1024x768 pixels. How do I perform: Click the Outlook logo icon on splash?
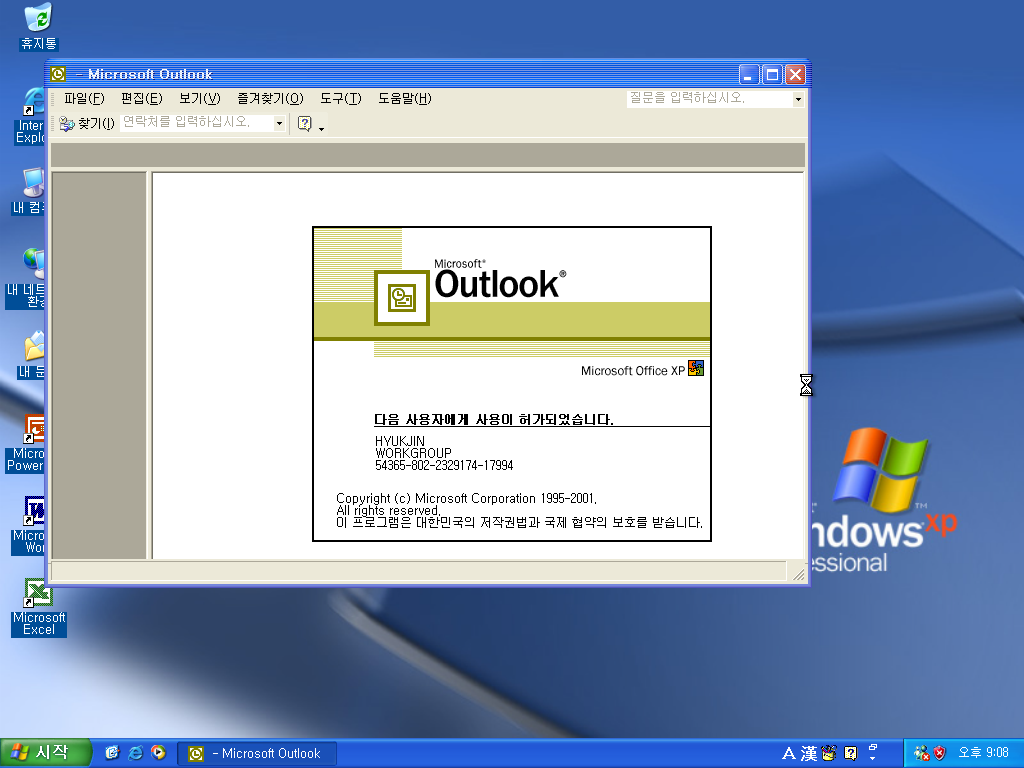click(402, 298)
